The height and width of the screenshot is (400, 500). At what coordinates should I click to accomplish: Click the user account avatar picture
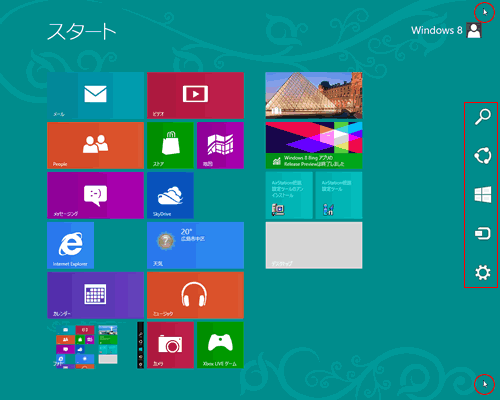pos(474,30)
